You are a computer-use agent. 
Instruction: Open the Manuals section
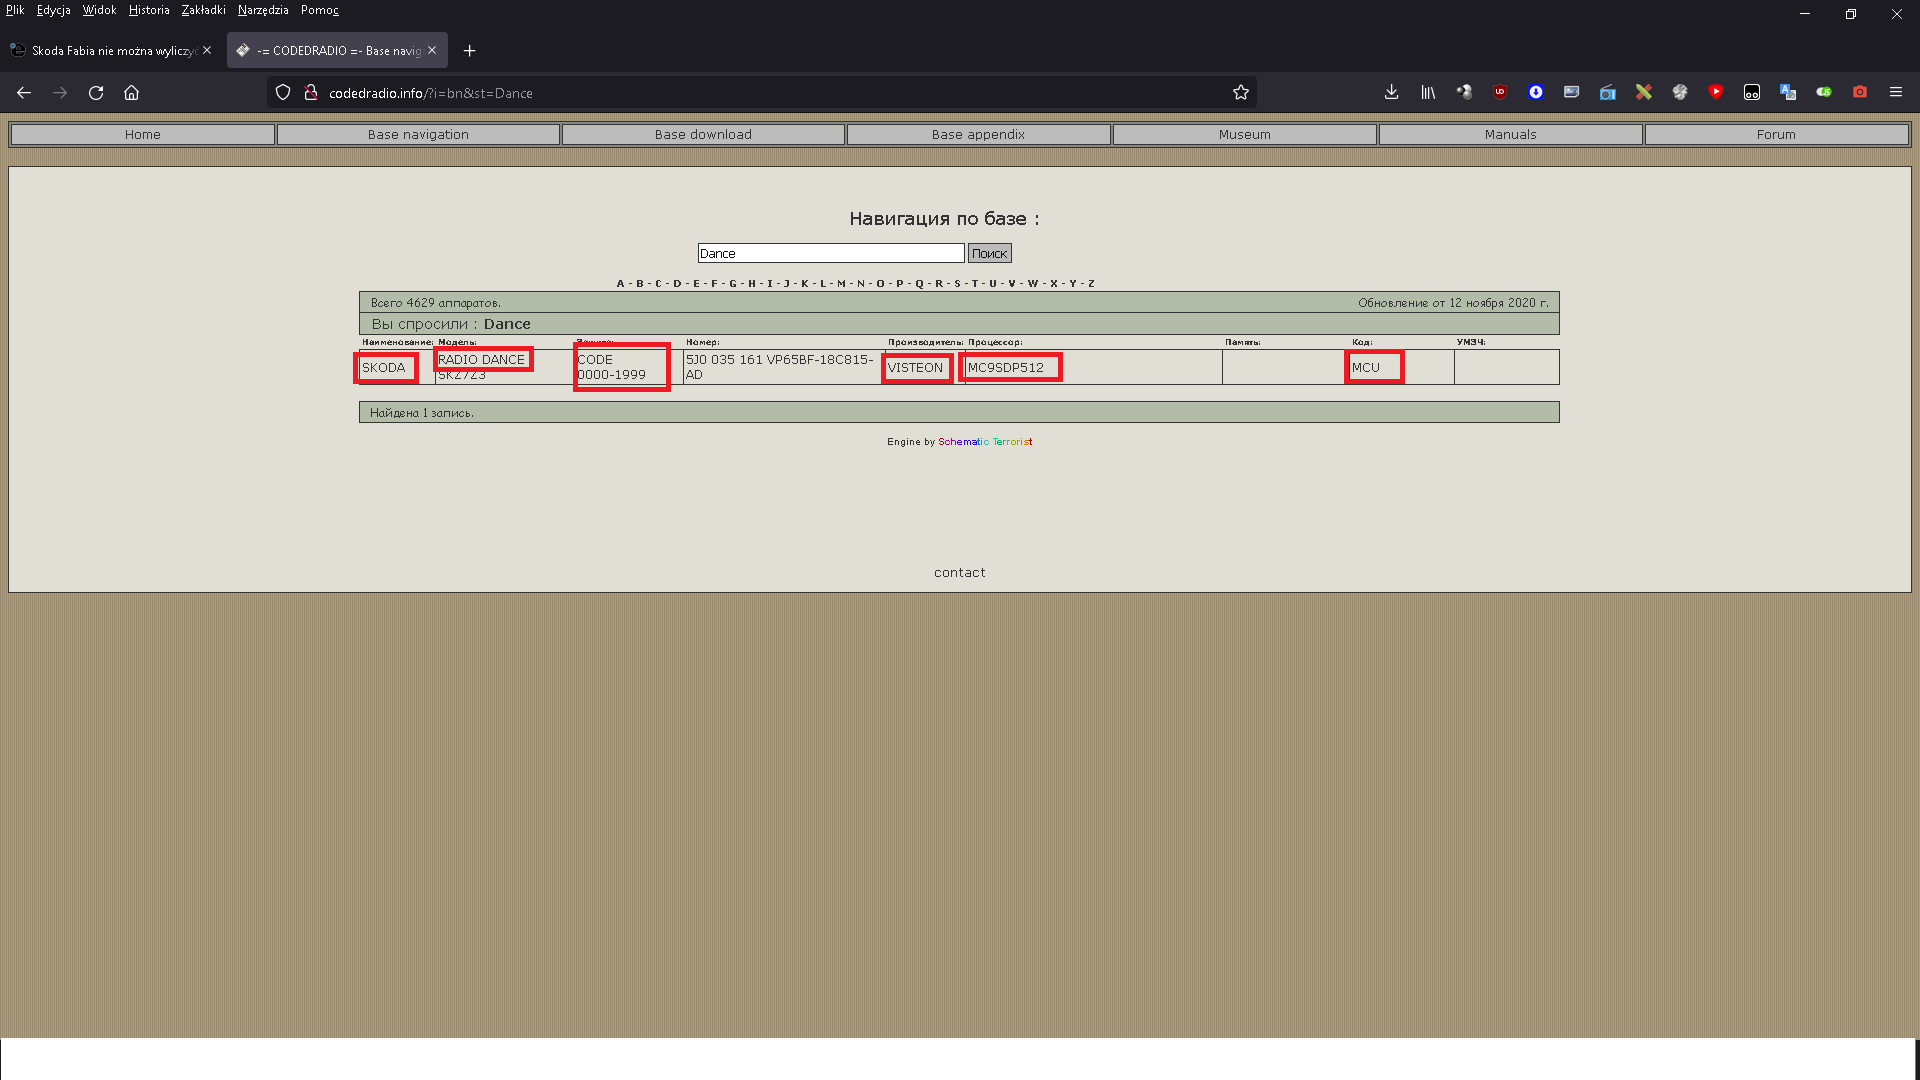[x=1510, y=134]
